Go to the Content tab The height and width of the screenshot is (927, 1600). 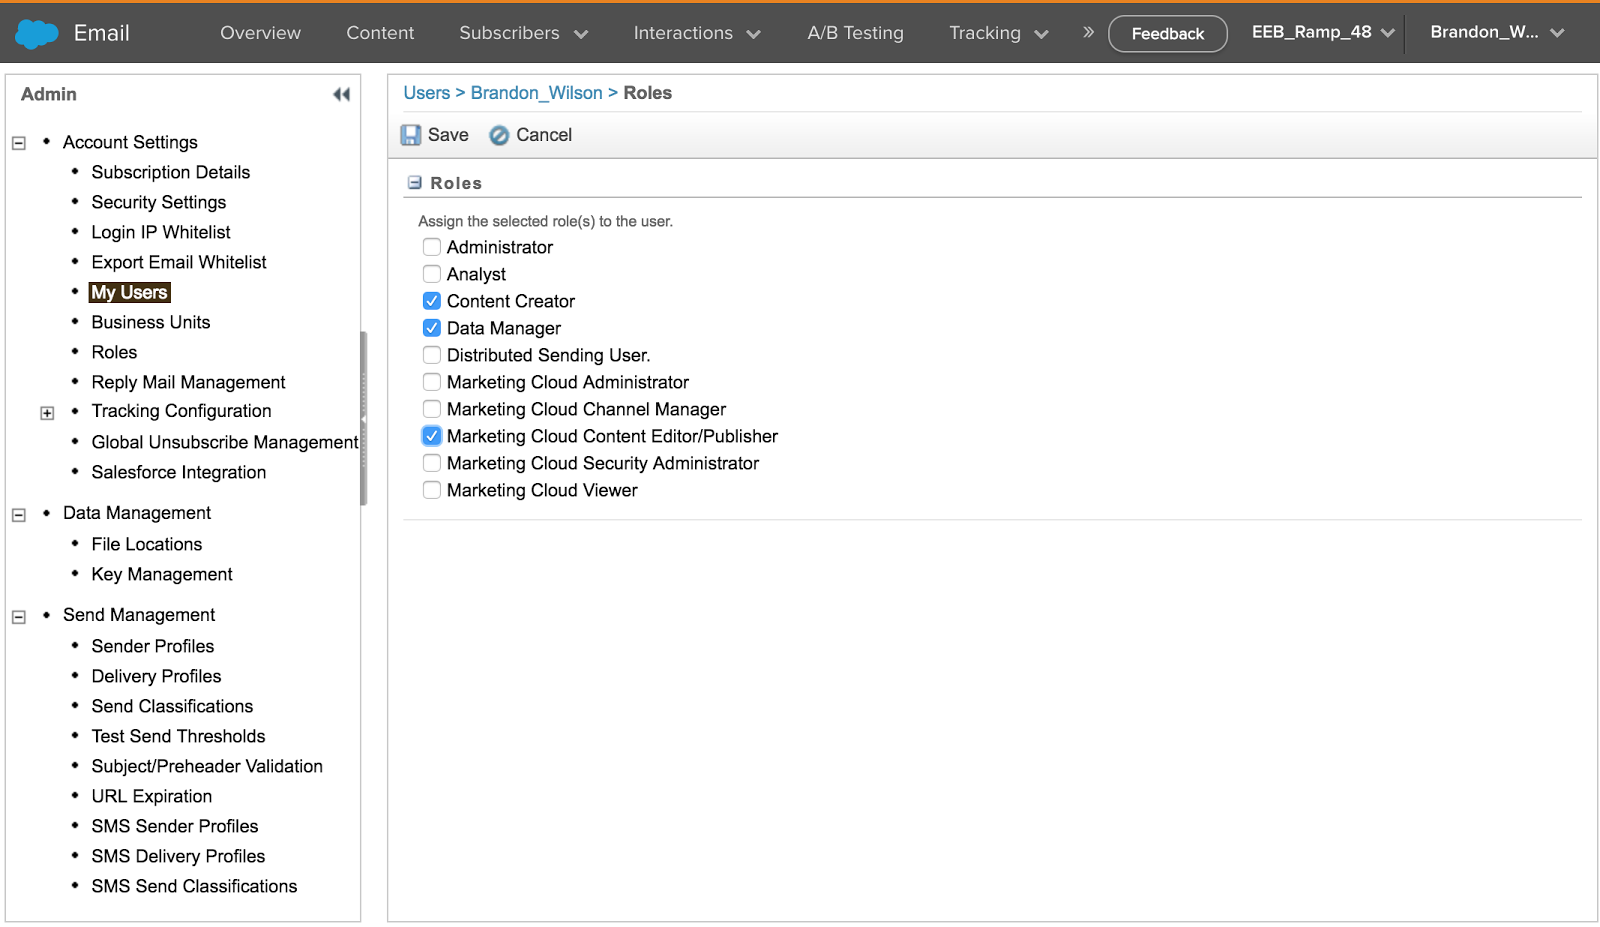coord(380,33)
